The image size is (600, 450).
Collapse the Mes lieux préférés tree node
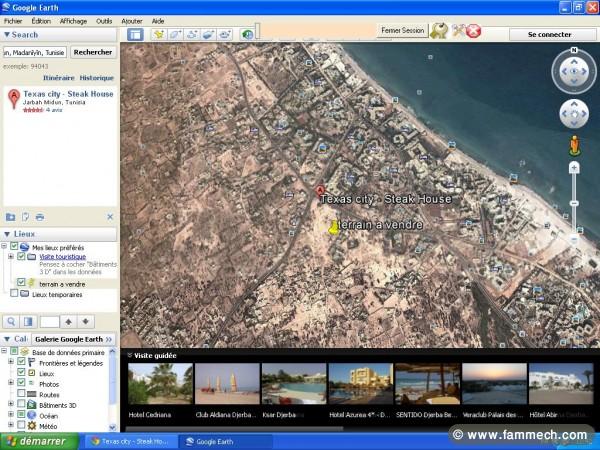click(x=4, y=246)
